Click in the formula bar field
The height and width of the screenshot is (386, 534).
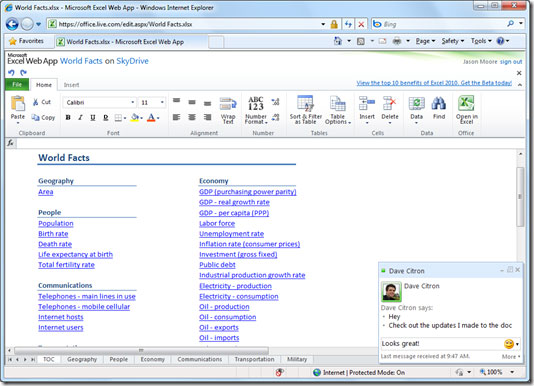[x=269, y=143]
